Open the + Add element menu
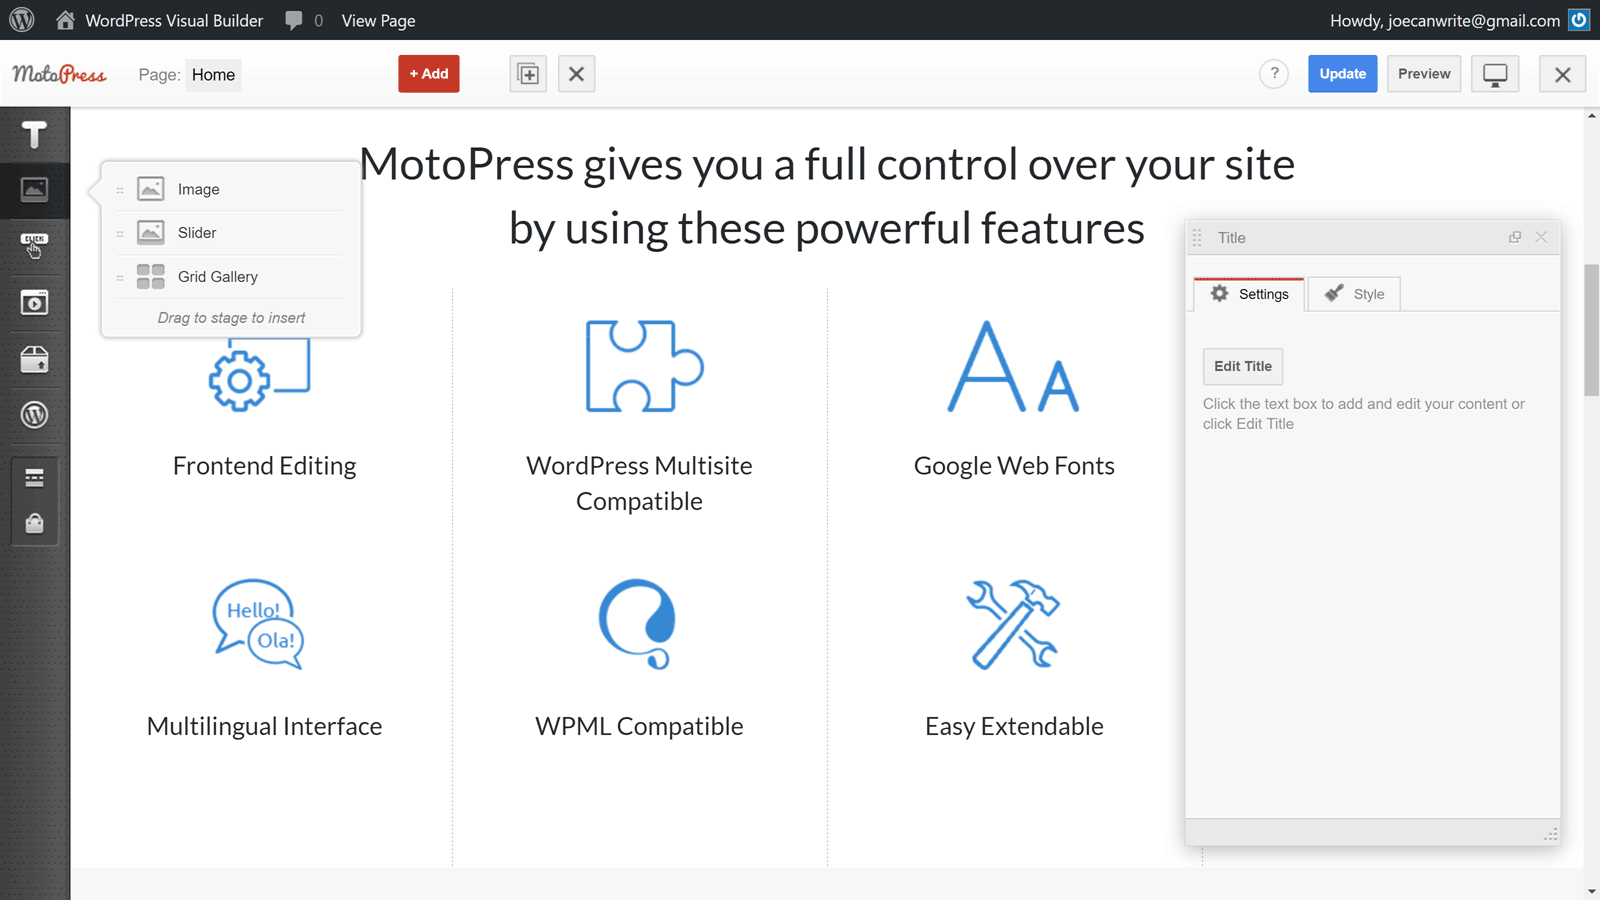This screenshot has width=1600, height=900. click(428, 73)
